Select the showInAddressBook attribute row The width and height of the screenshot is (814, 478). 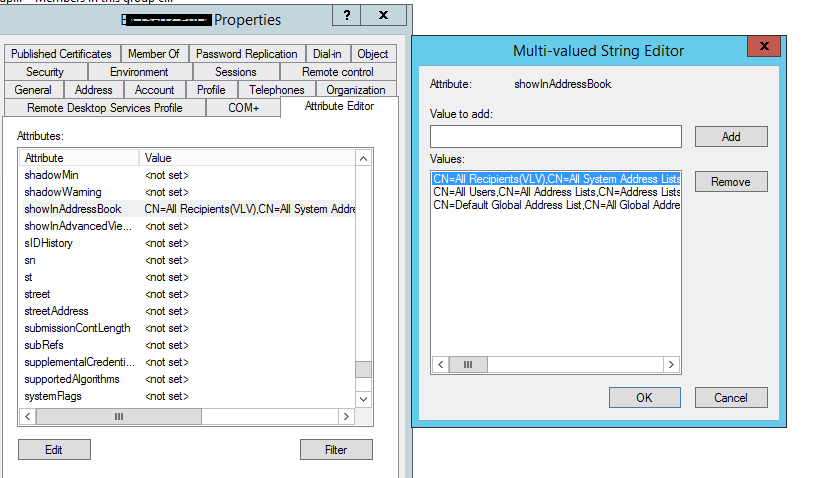click(187, 209)
